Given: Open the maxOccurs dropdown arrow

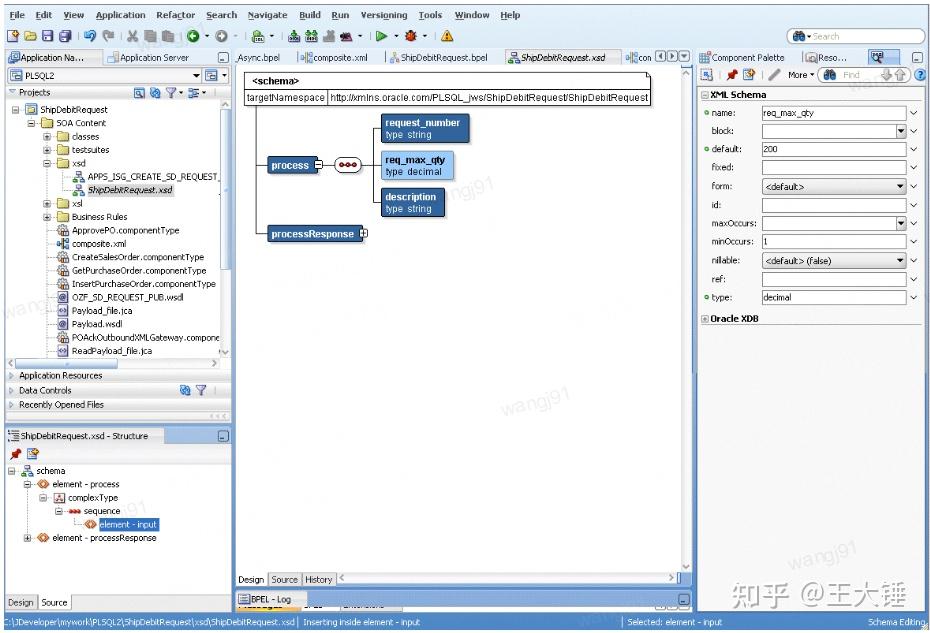Looking at the screenshot, I should tap(901, 223).
